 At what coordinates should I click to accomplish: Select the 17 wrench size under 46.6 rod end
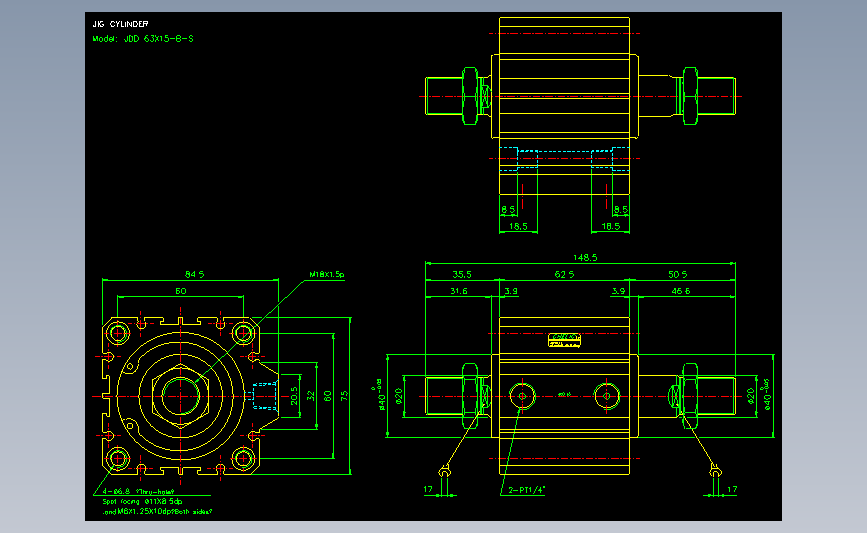pos(732,489)
